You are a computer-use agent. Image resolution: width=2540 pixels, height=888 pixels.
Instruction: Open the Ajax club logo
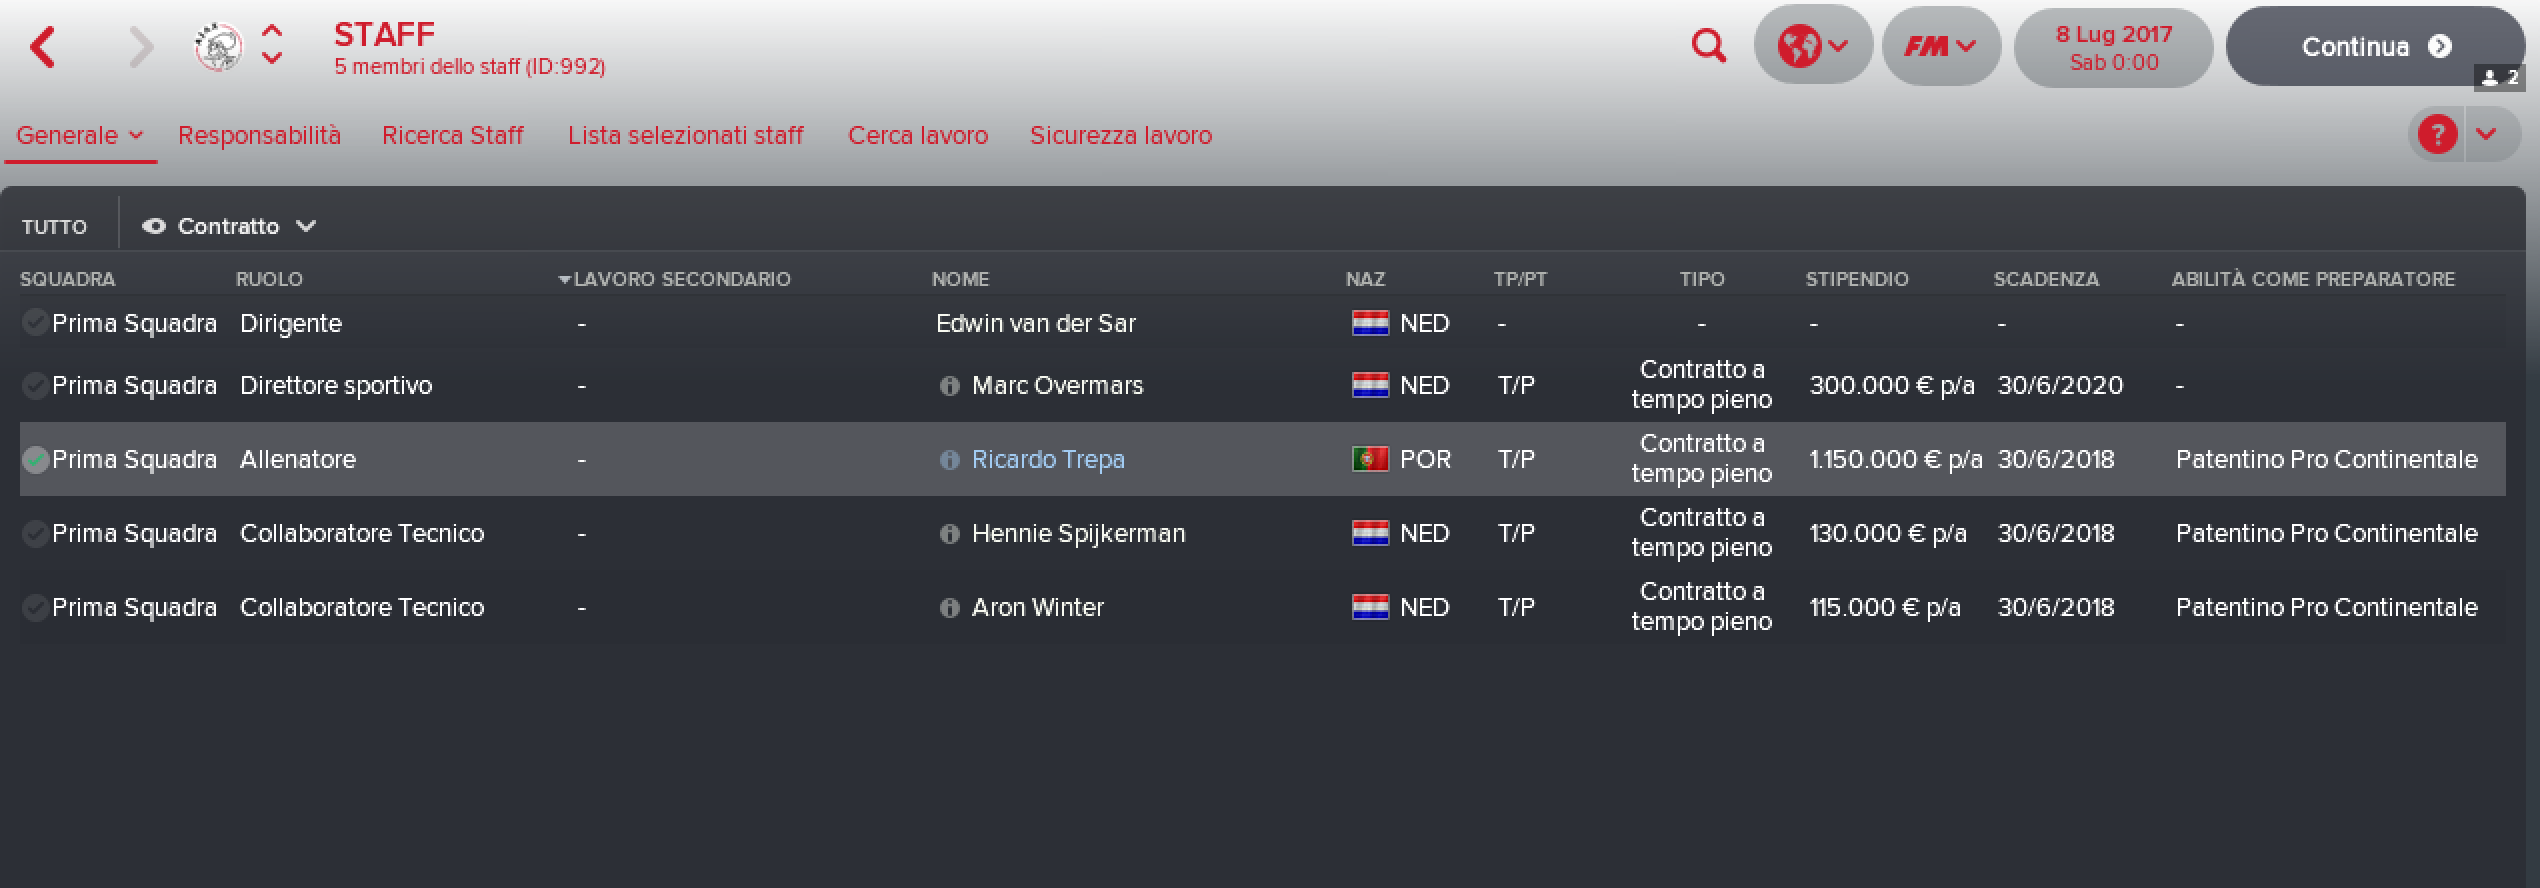tap(218, 47)
